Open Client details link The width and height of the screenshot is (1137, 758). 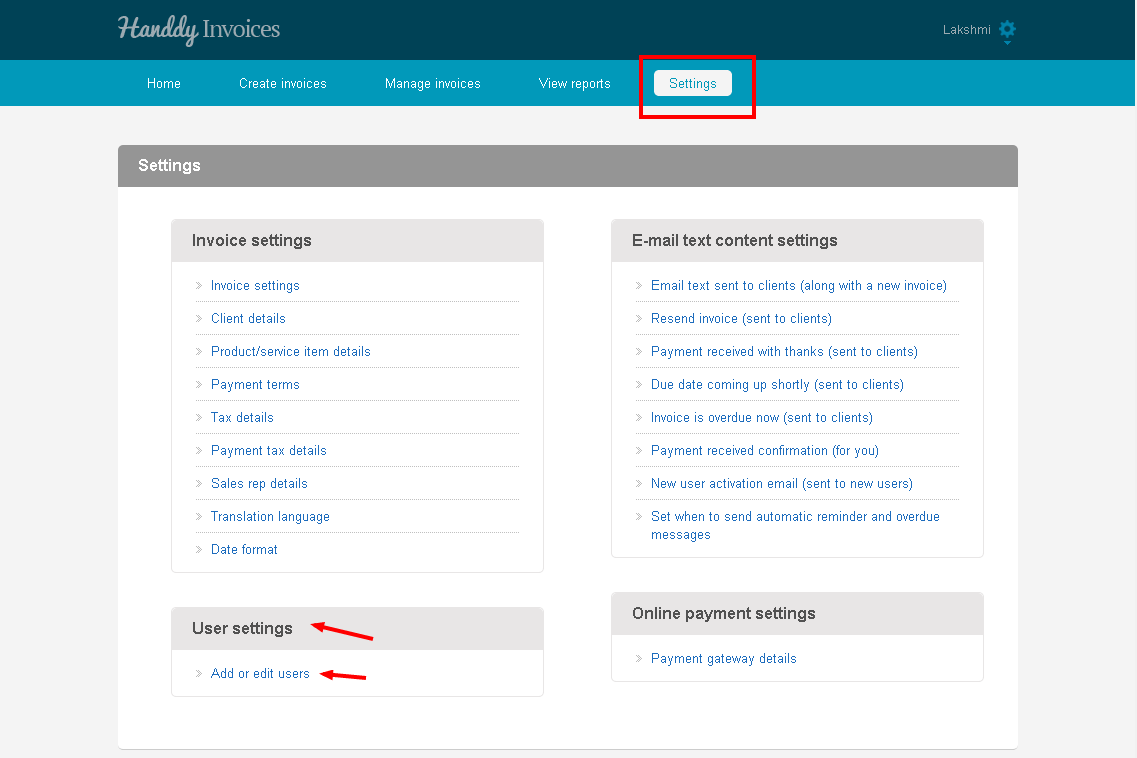[248, 318]
